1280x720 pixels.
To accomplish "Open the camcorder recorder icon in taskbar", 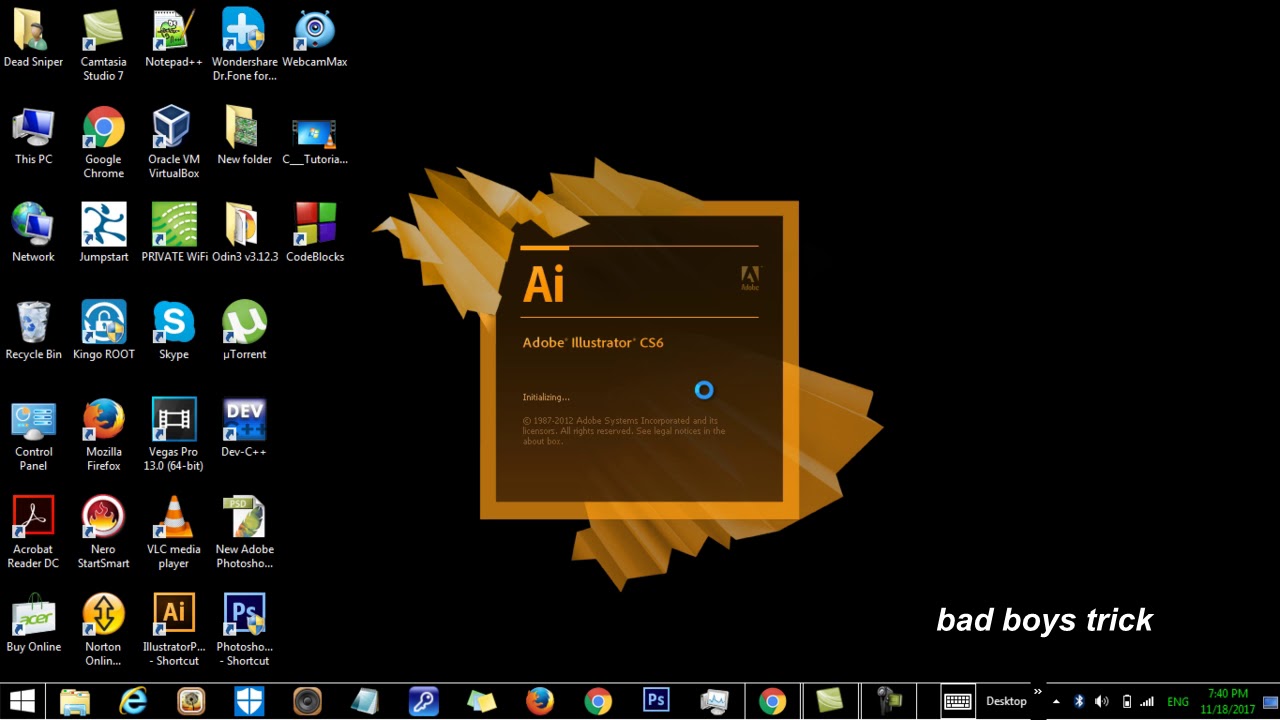I will point(888,701).
